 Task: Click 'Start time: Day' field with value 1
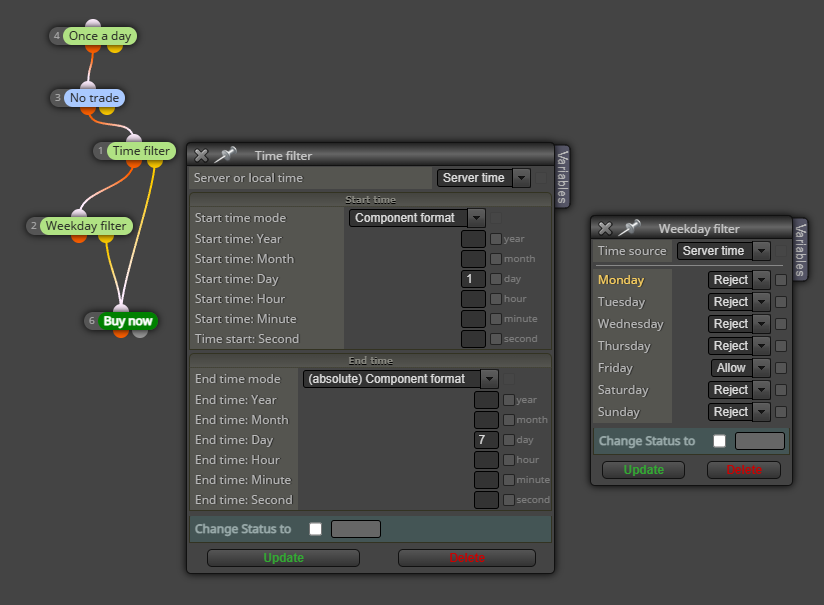click(473, 279)
